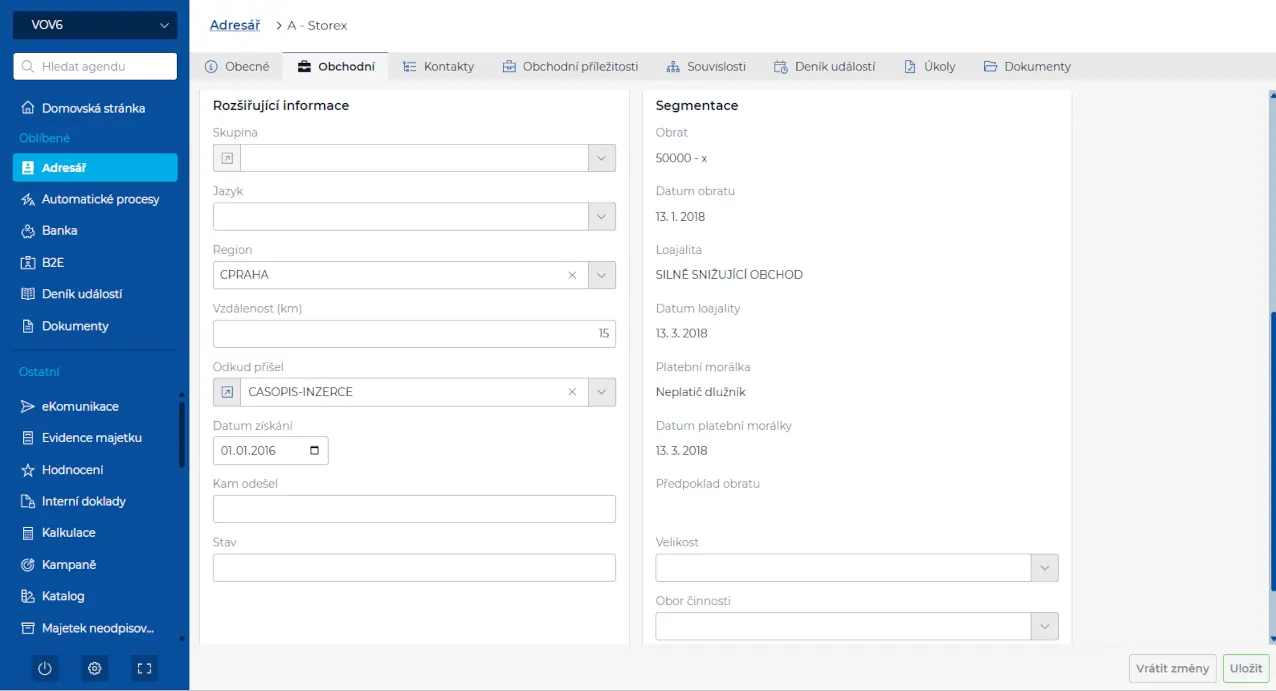
Task: Open settings gear icon in sidebar footer
Action: pyautogui.click(x=95, y=668)
